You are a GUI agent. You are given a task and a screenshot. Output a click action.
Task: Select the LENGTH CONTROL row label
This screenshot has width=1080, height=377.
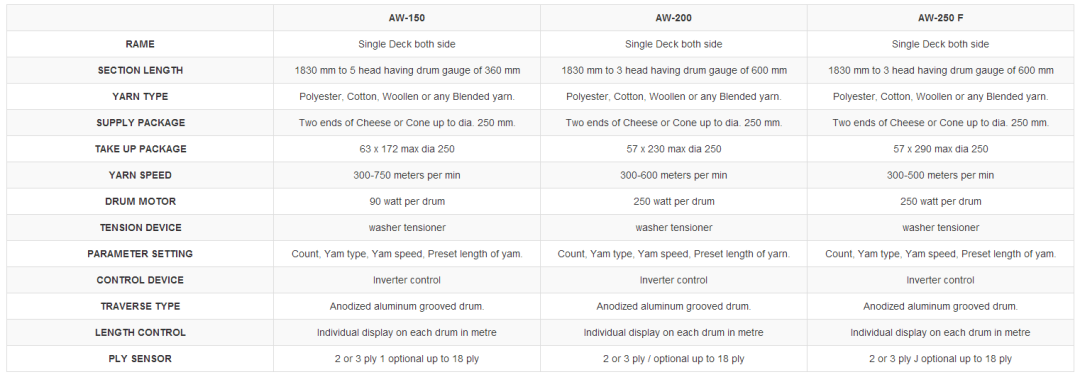click(x=140, y=332)
